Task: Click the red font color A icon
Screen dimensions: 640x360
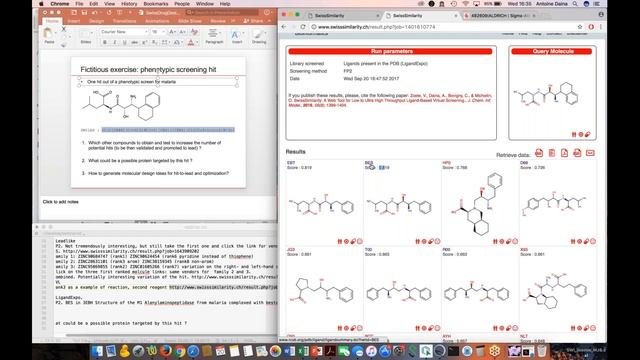Action: point(191,42)
